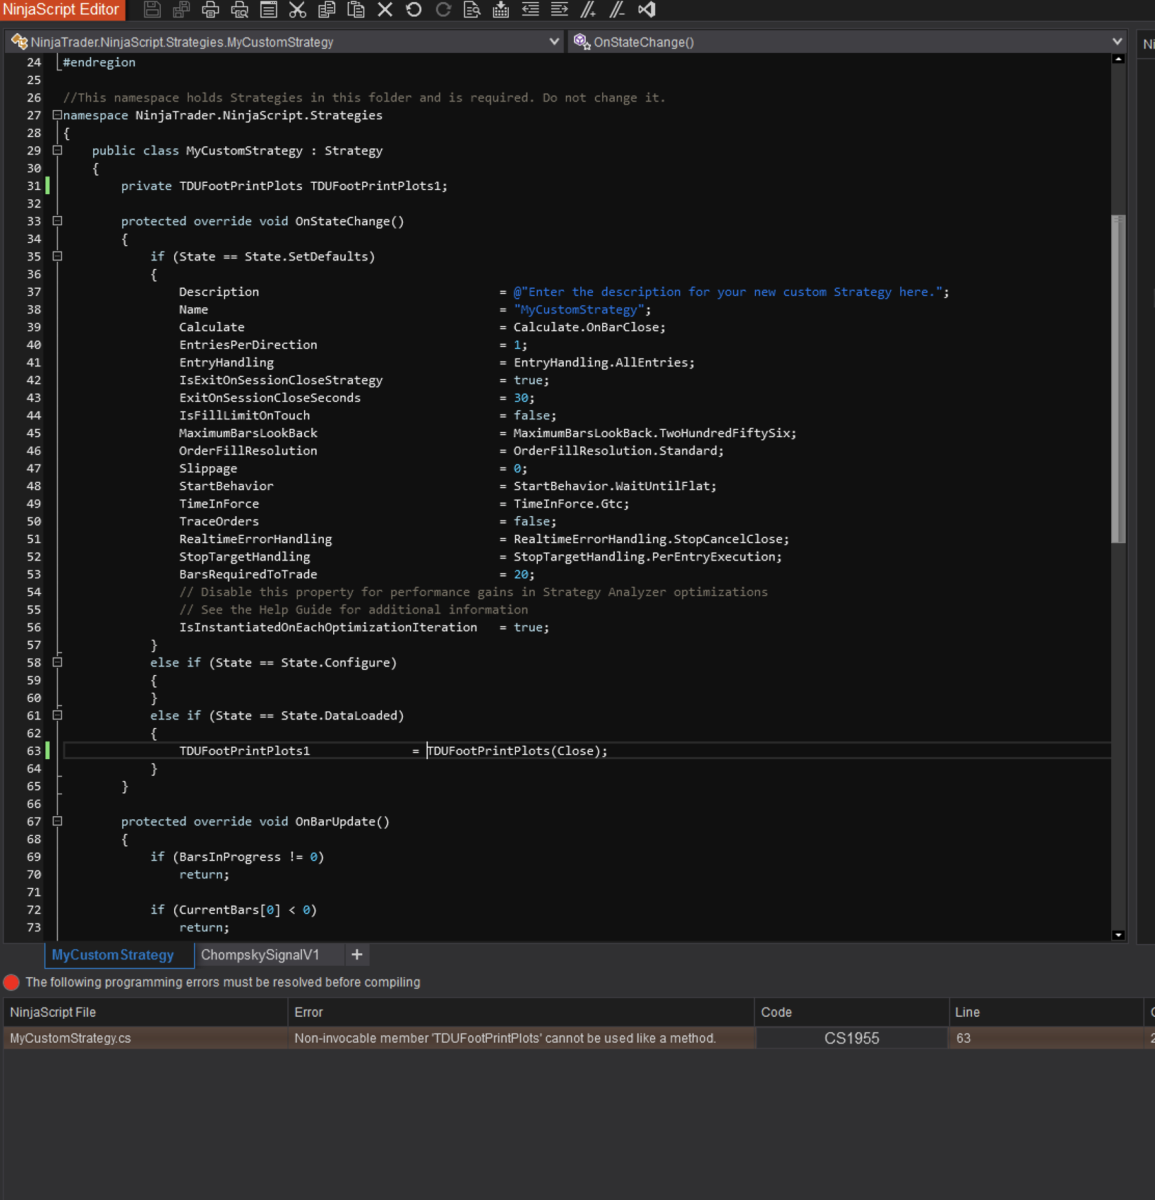The image size is (1155, 1200).
Task: Click the Calculate.OnBarClose value
Action: (589, 327)
